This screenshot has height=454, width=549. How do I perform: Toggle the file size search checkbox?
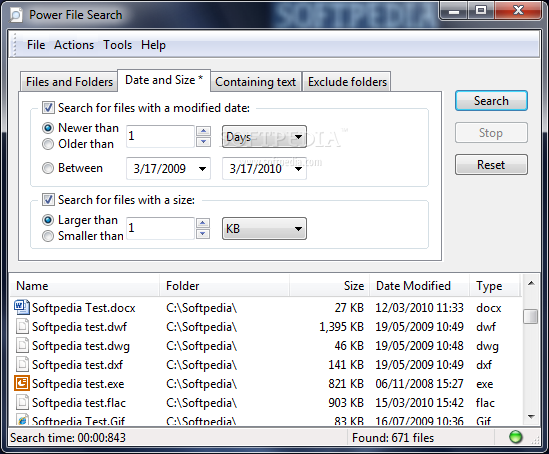click(48, 200)
